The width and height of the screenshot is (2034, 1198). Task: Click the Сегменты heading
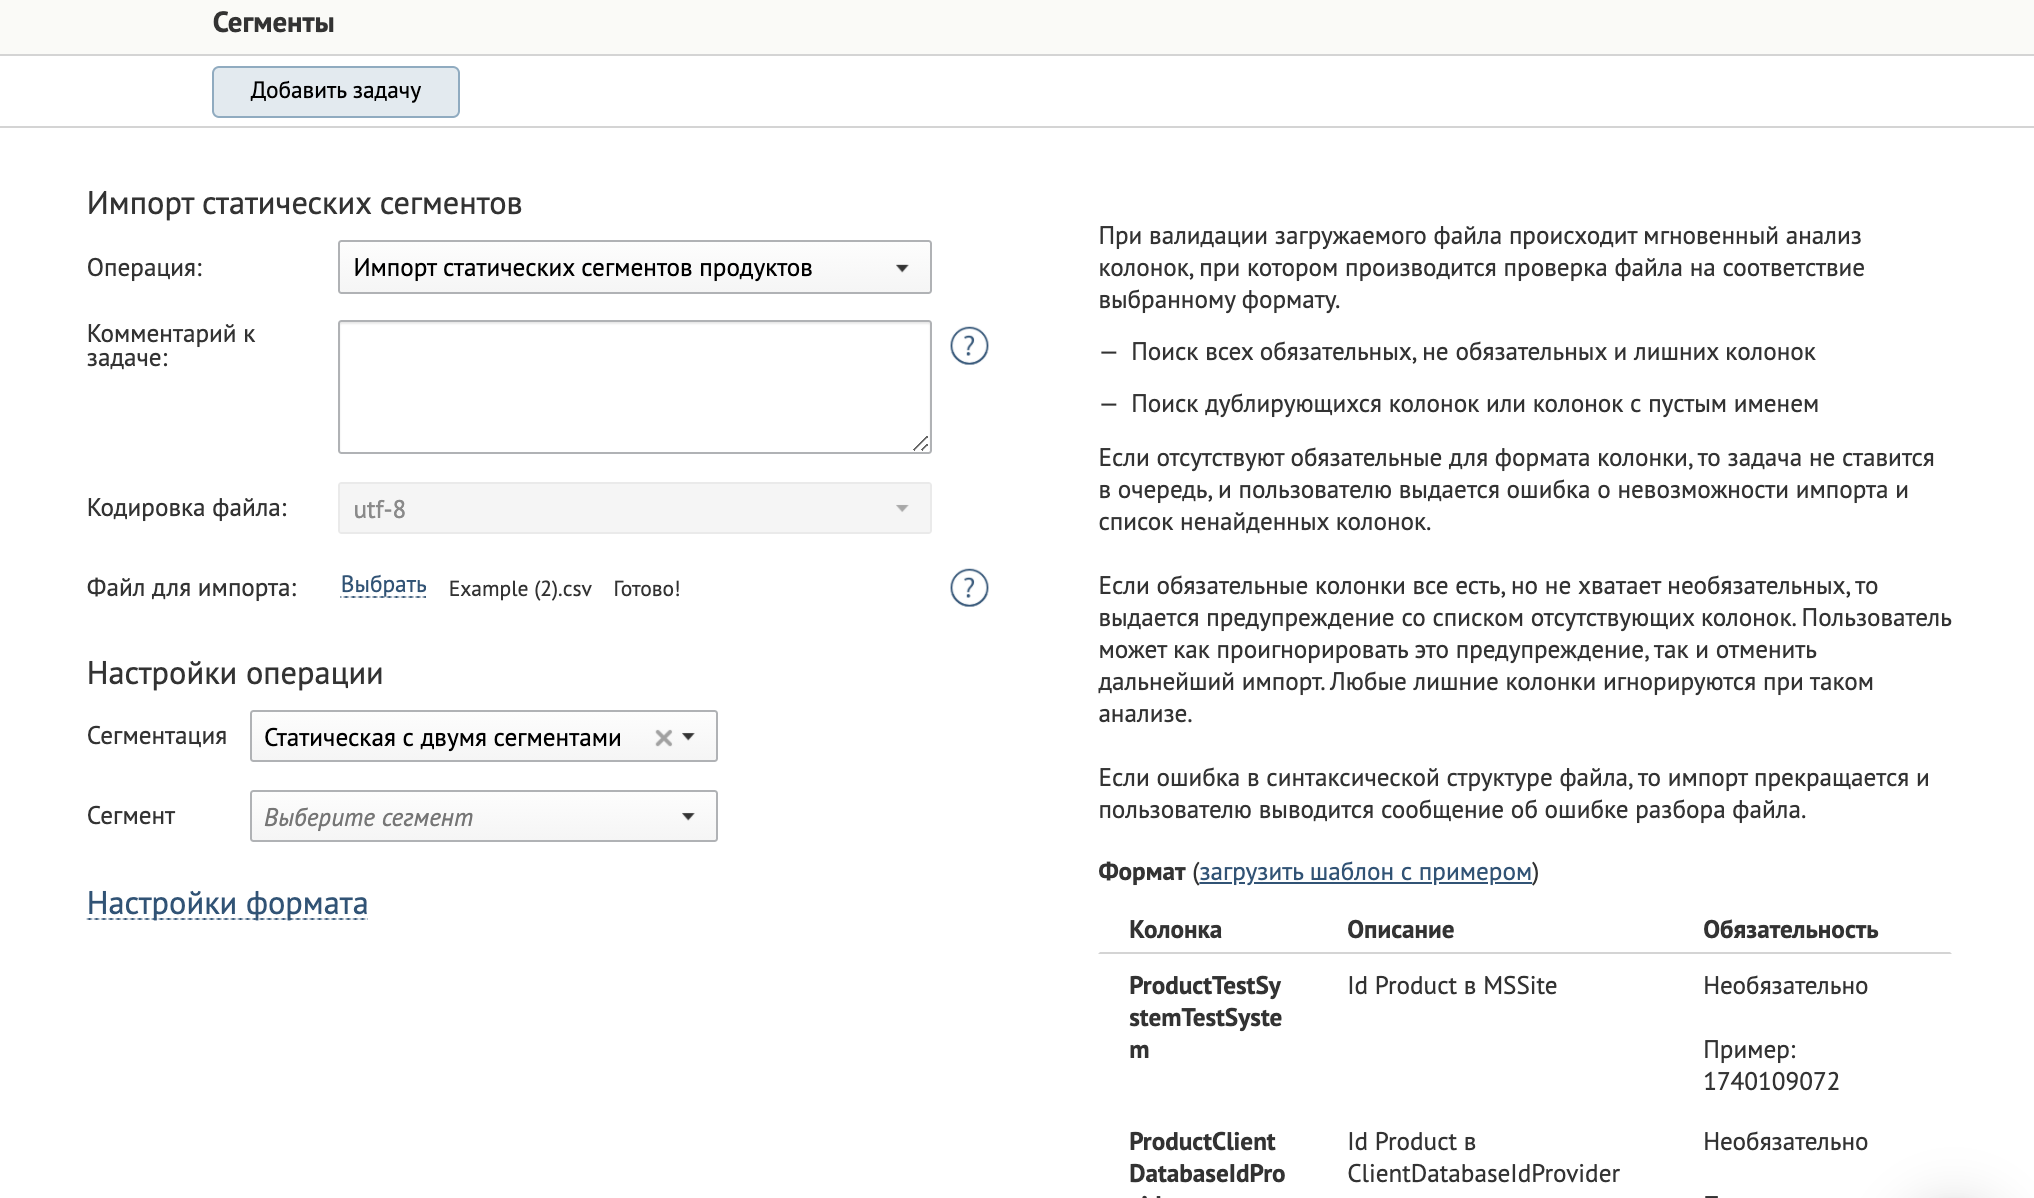click(x=273, y=23)
